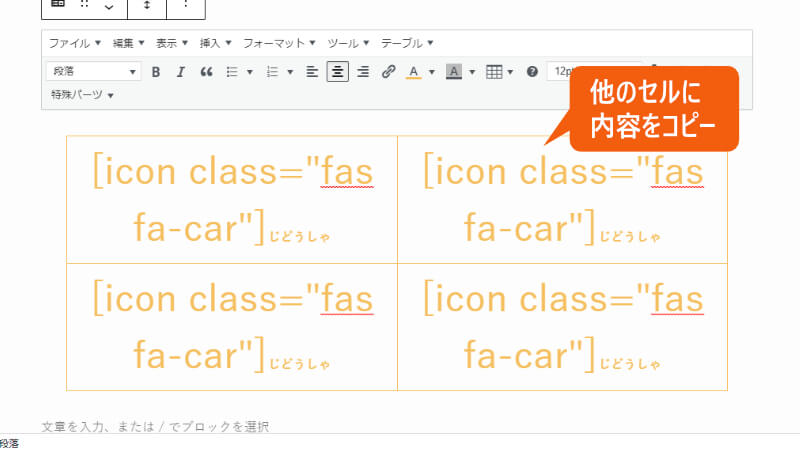800x450 pixels.
Task: Click the top-left table cell text
Action: (232, 199)
